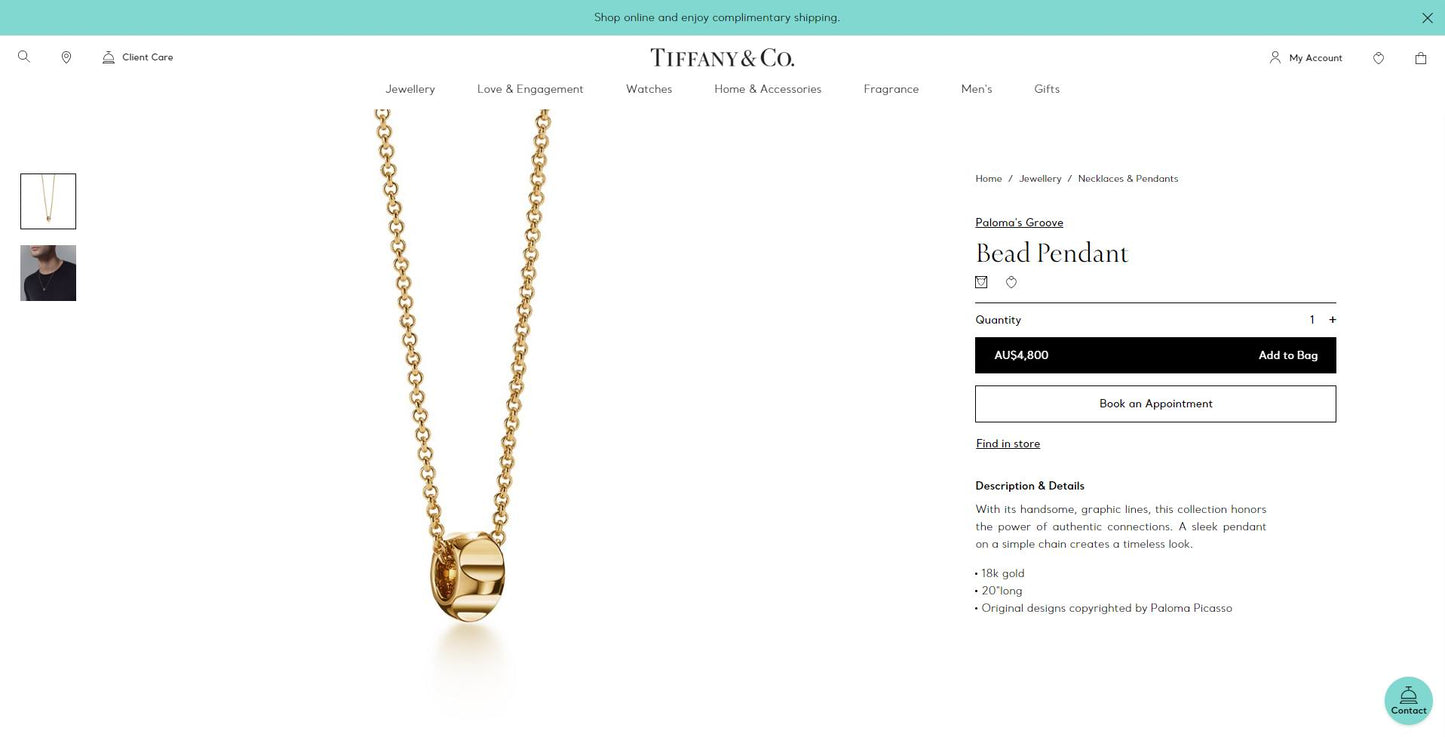Open the search magnifier icon
Screen dimensions: 1445x737
pos(24,57)
